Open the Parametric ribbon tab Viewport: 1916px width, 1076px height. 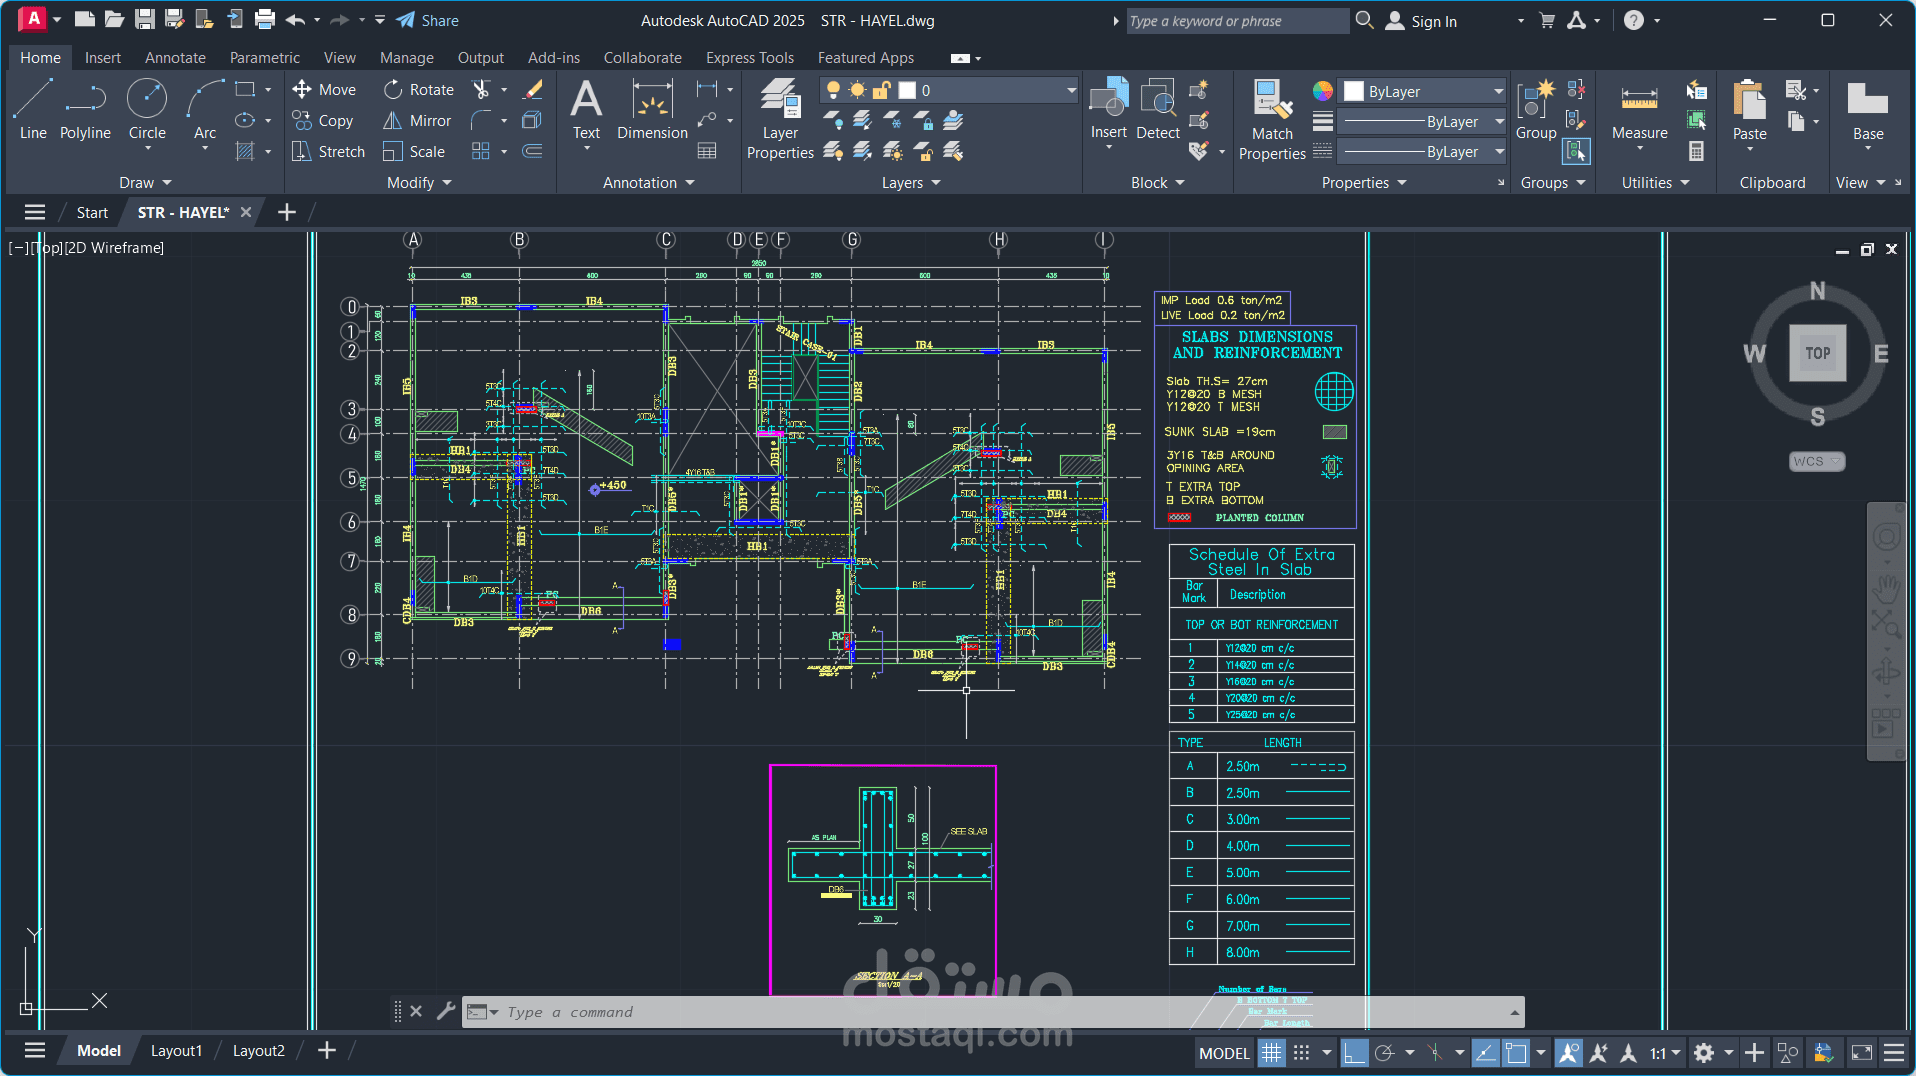264,58
